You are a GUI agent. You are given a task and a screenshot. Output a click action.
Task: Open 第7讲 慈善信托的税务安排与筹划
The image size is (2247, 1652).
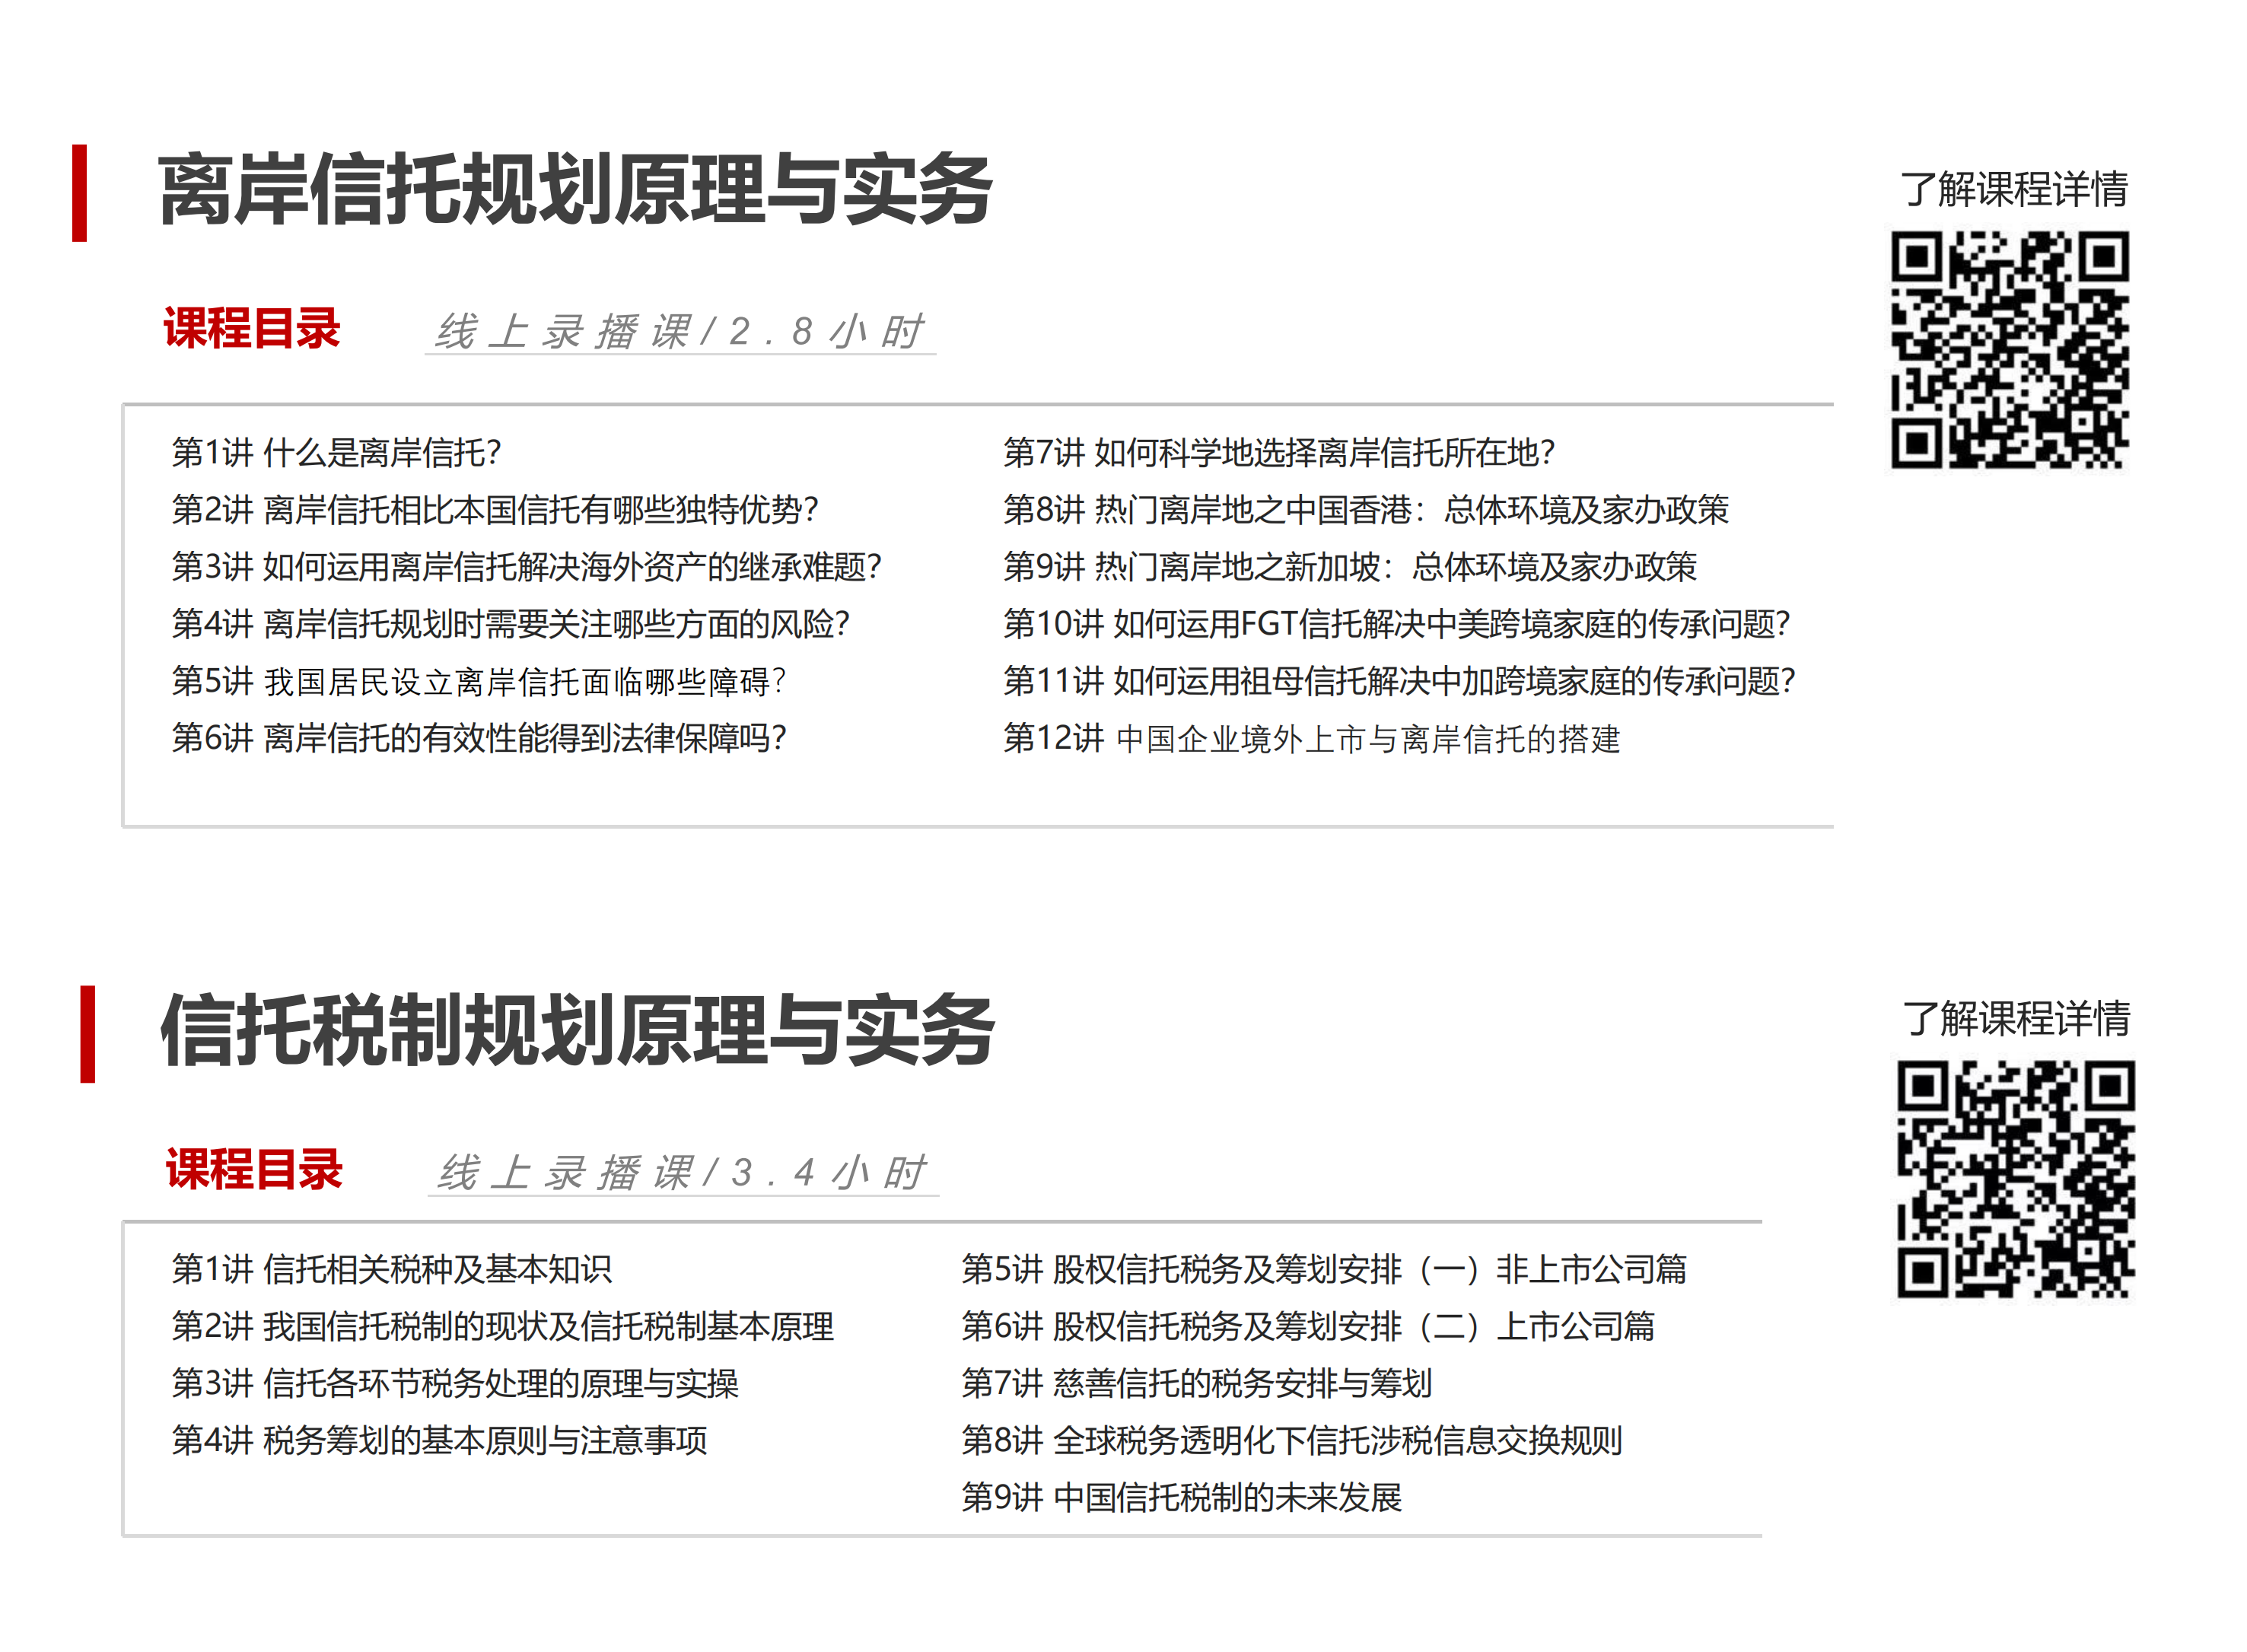click(x=1197, y=1383)
